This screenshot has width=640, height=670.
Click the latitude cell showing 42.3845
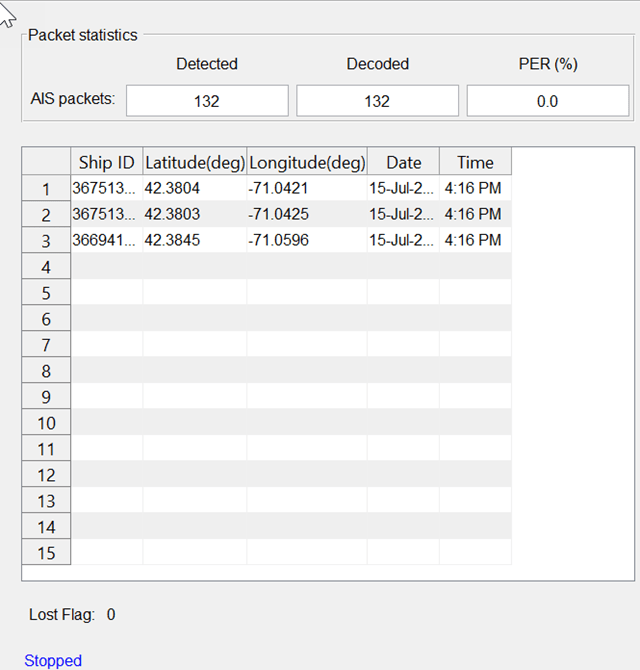coord(195,240)
